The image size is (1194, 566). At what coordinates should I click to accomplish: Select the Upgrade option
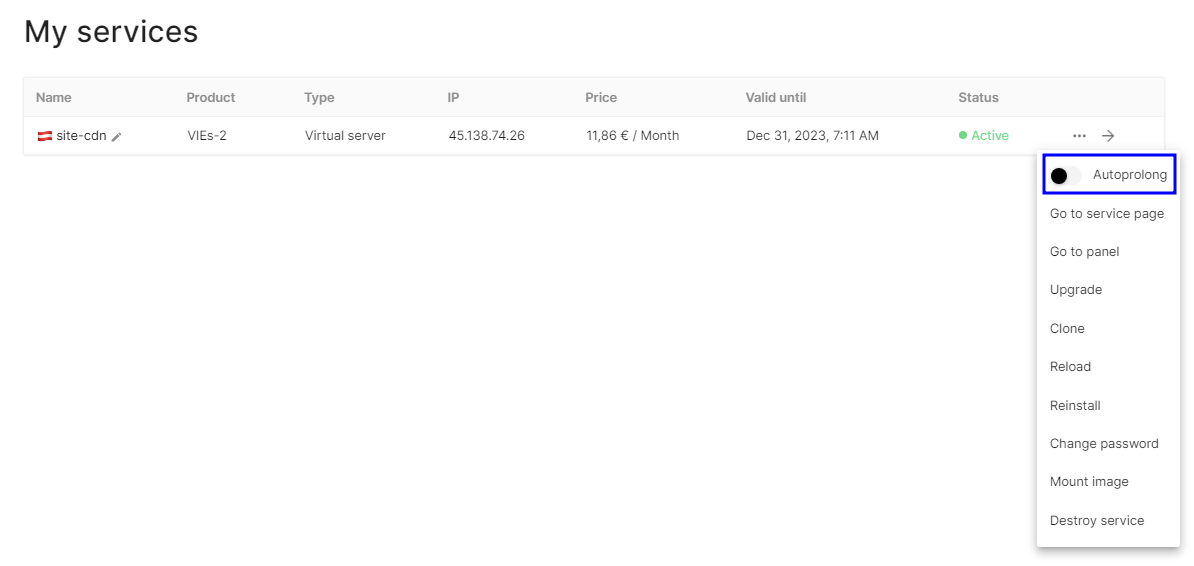click(1075, 289)
